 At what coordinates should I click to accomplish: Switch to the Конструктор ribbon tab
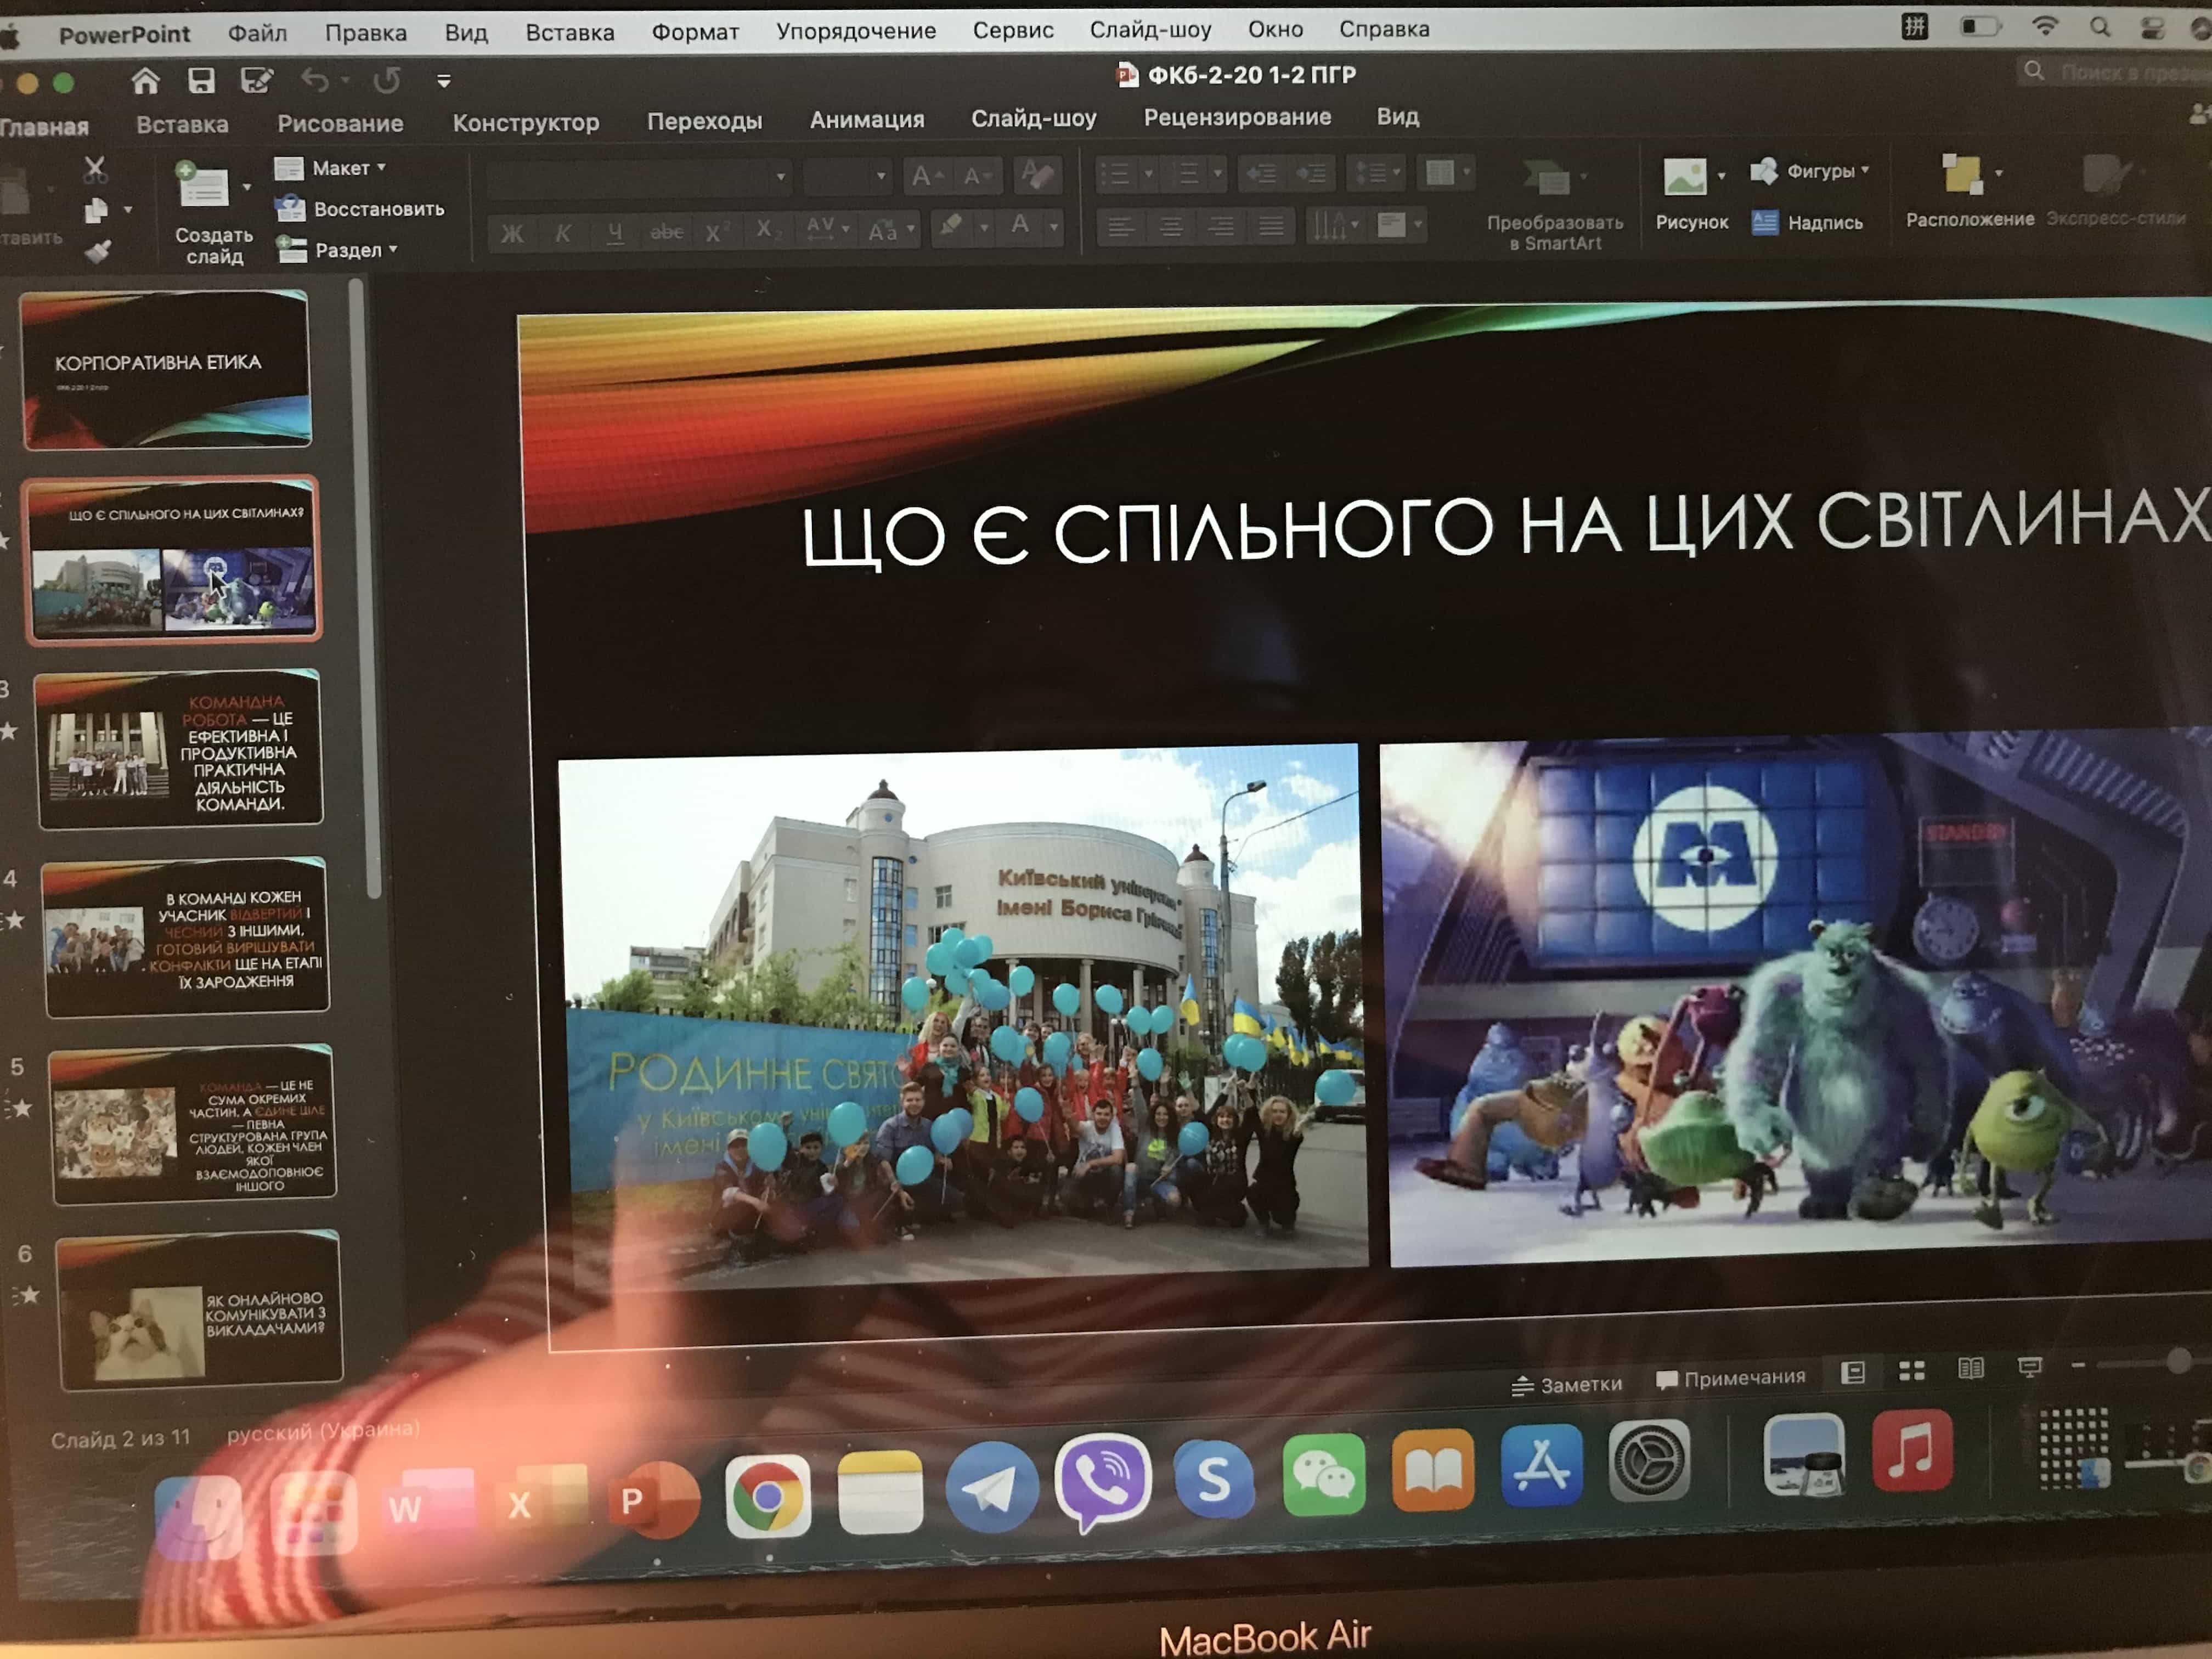click(x=527, y=122)
